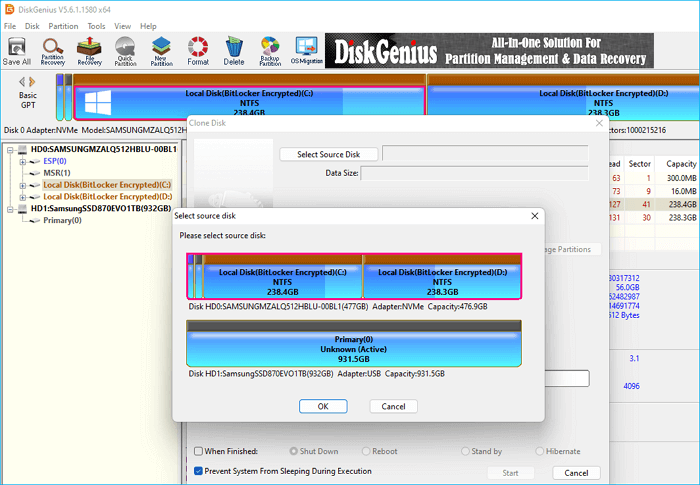Click the Capacity column header

(x=681, y=164)
